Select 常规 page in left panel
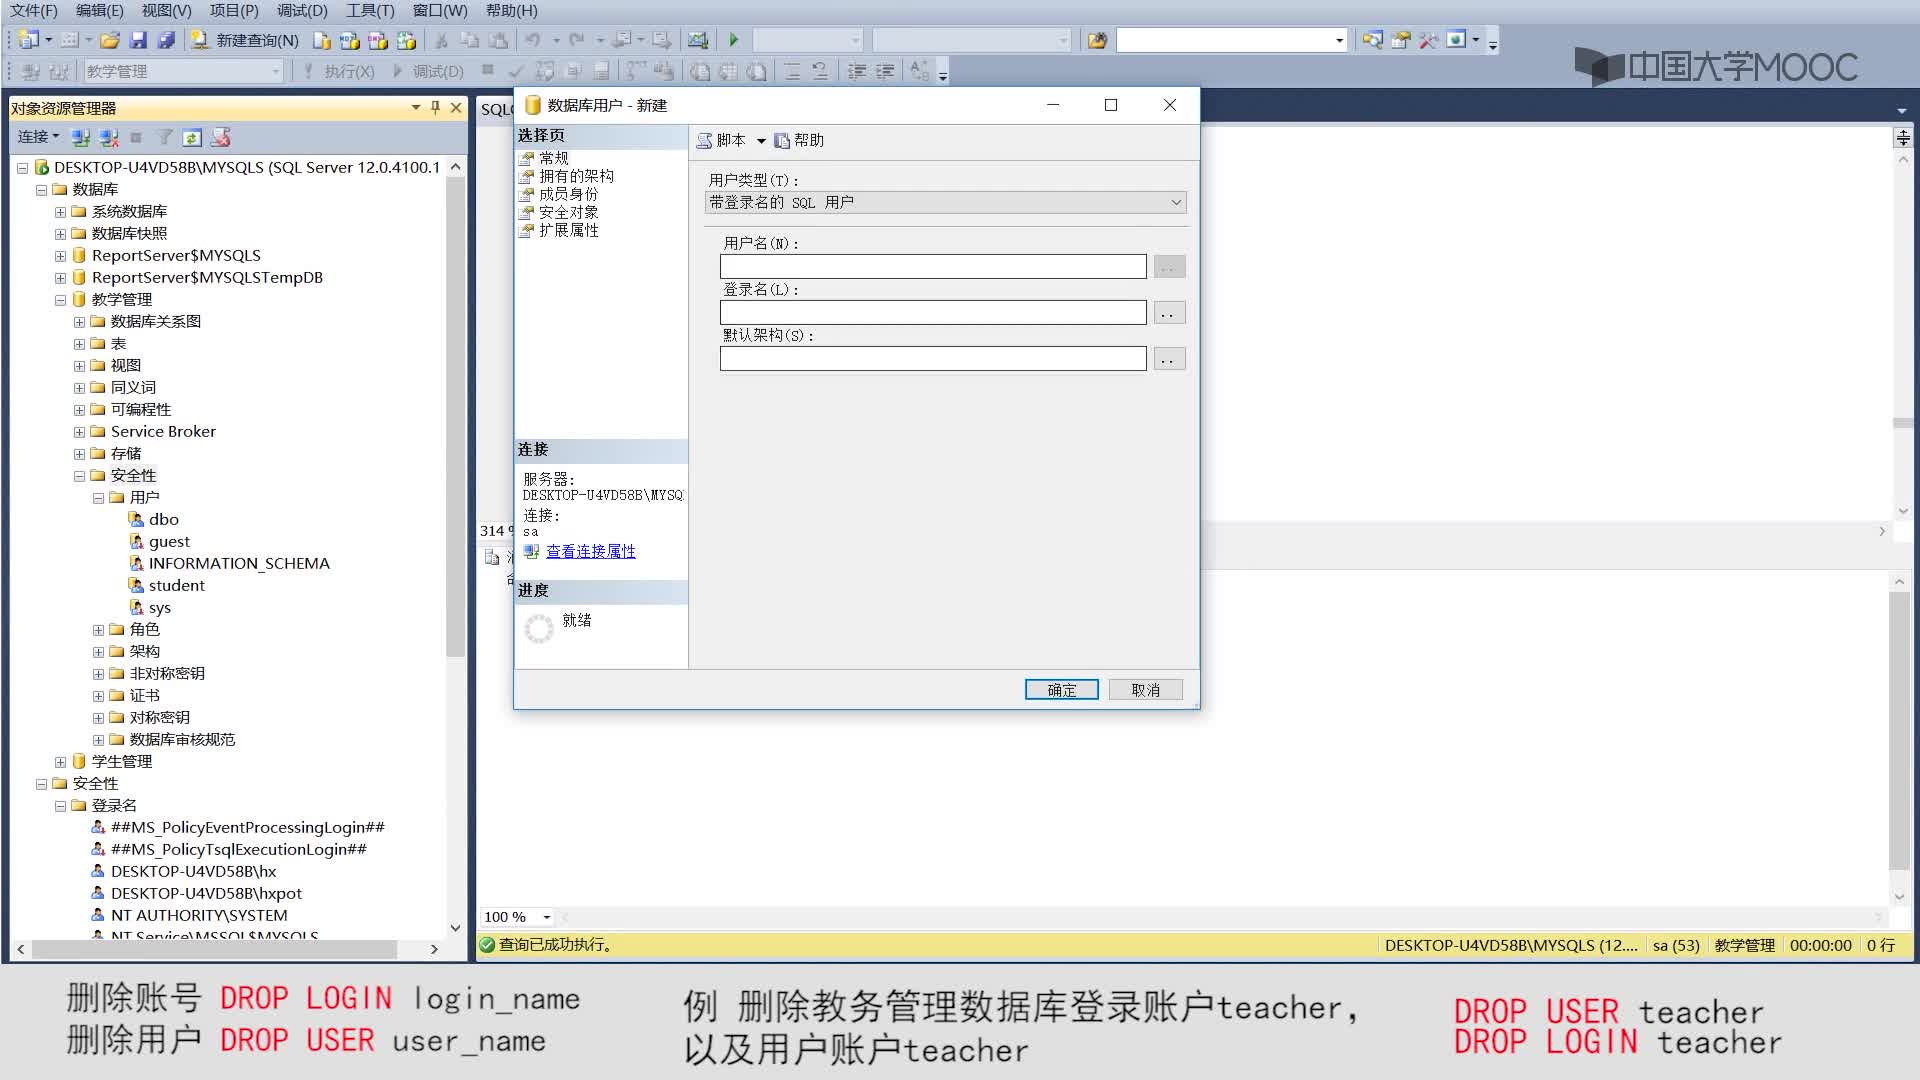The width and height of the screenshot is (1920, 1080). click(554, 157)
